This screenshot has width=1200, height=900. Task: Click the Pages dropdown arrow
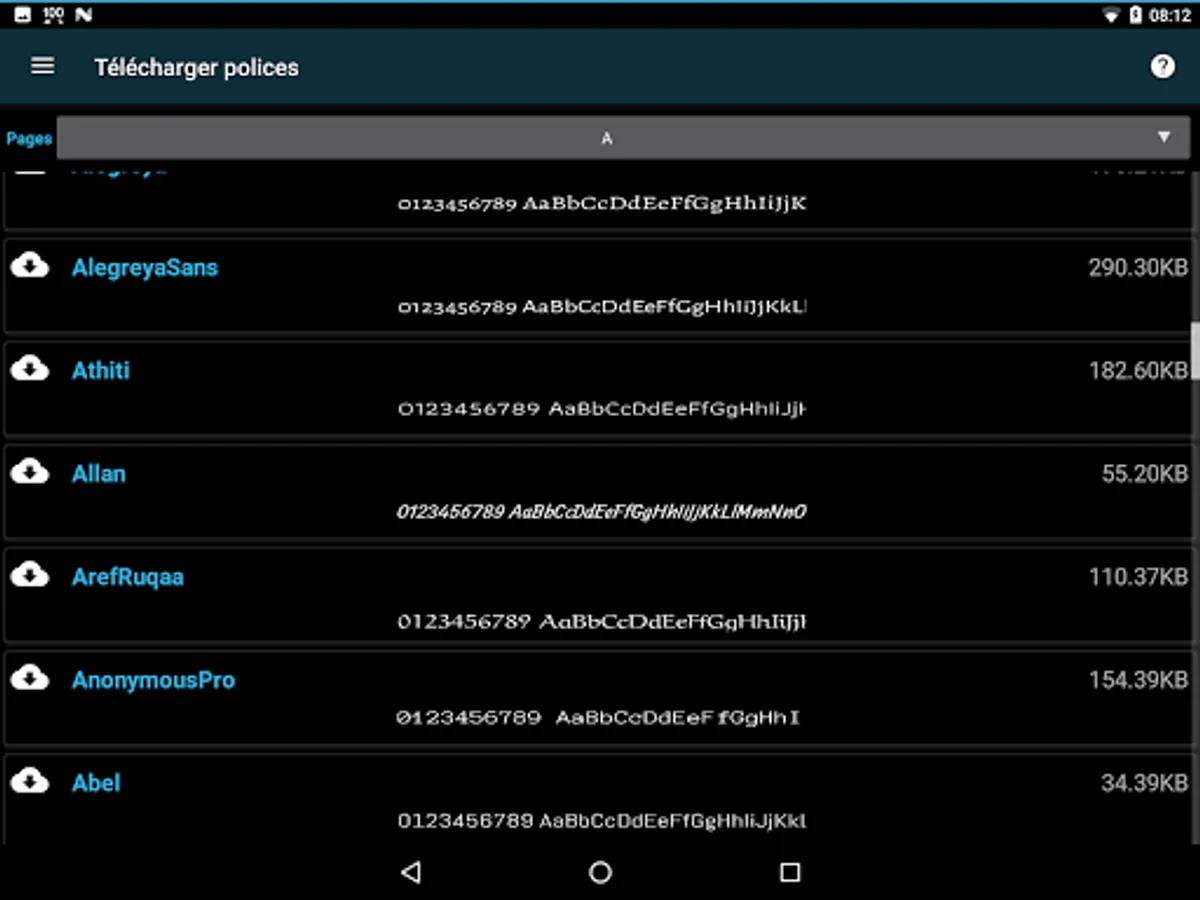coord(1164,137)
